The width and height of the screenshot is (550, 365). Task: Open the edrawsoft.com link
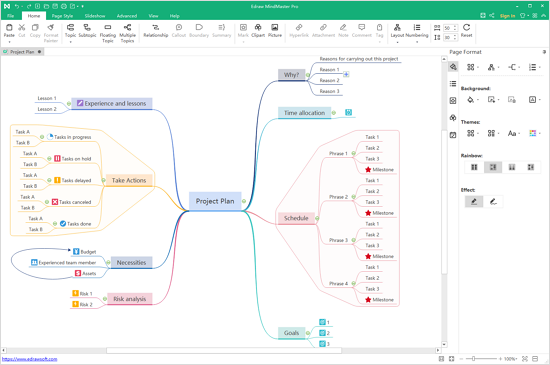29,359
